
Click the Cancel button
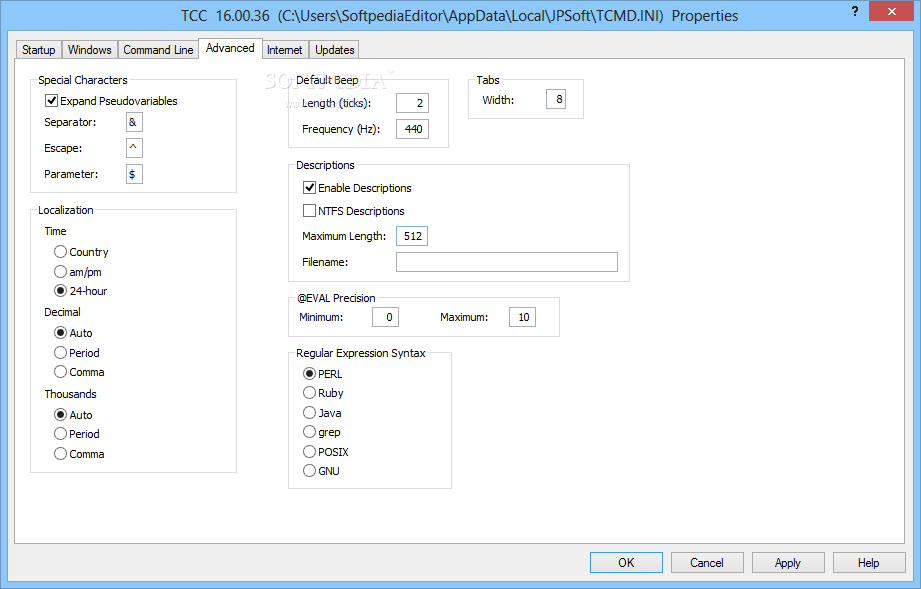tap(707, 563)
